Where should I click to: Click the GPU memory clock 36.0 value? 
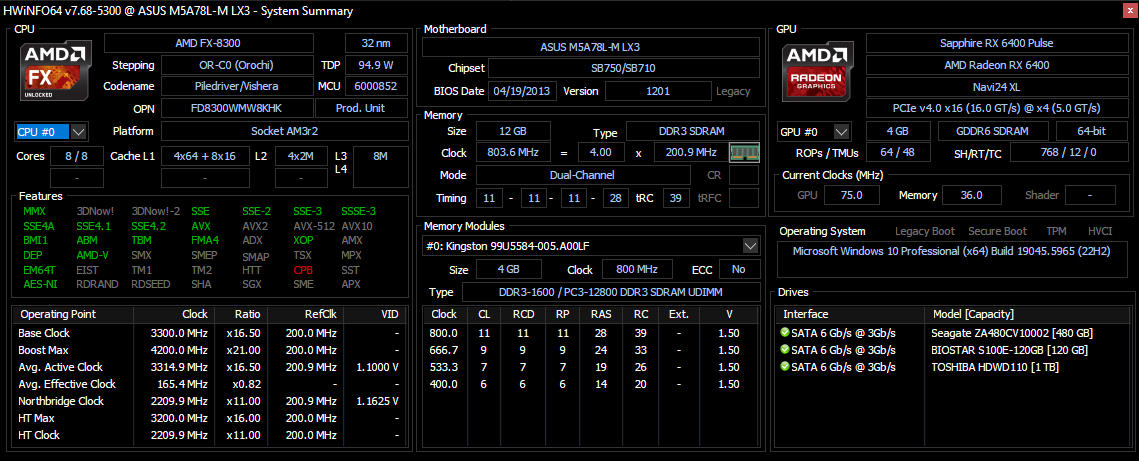point(971,195)
